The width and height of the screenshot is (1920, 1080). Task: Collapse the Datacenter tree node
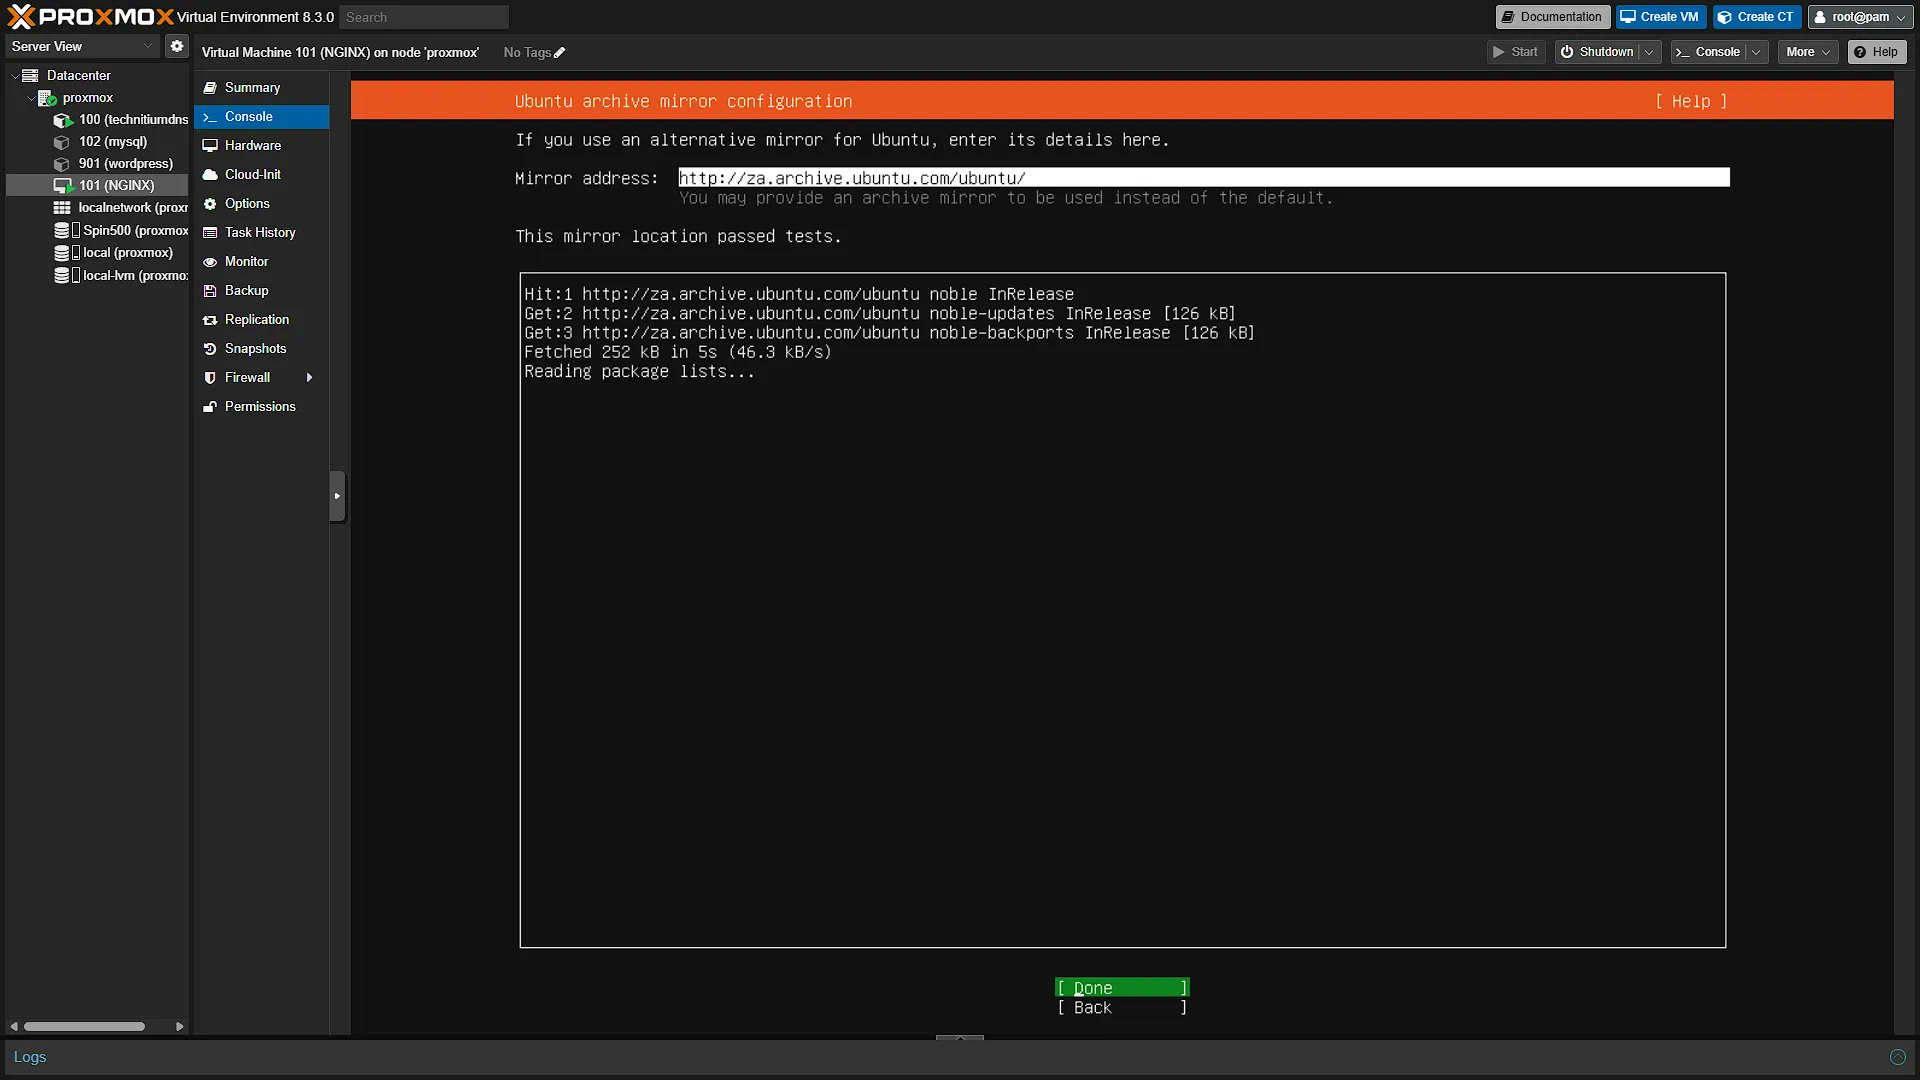click(x=14, y=76)
